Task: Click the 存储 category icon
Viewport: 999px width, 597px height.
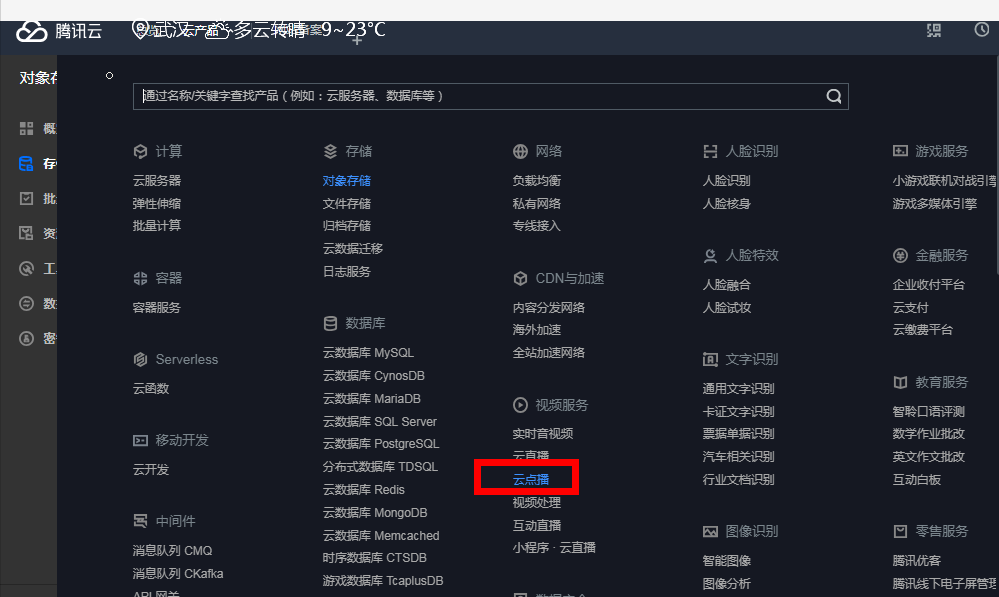Action: 330,151
